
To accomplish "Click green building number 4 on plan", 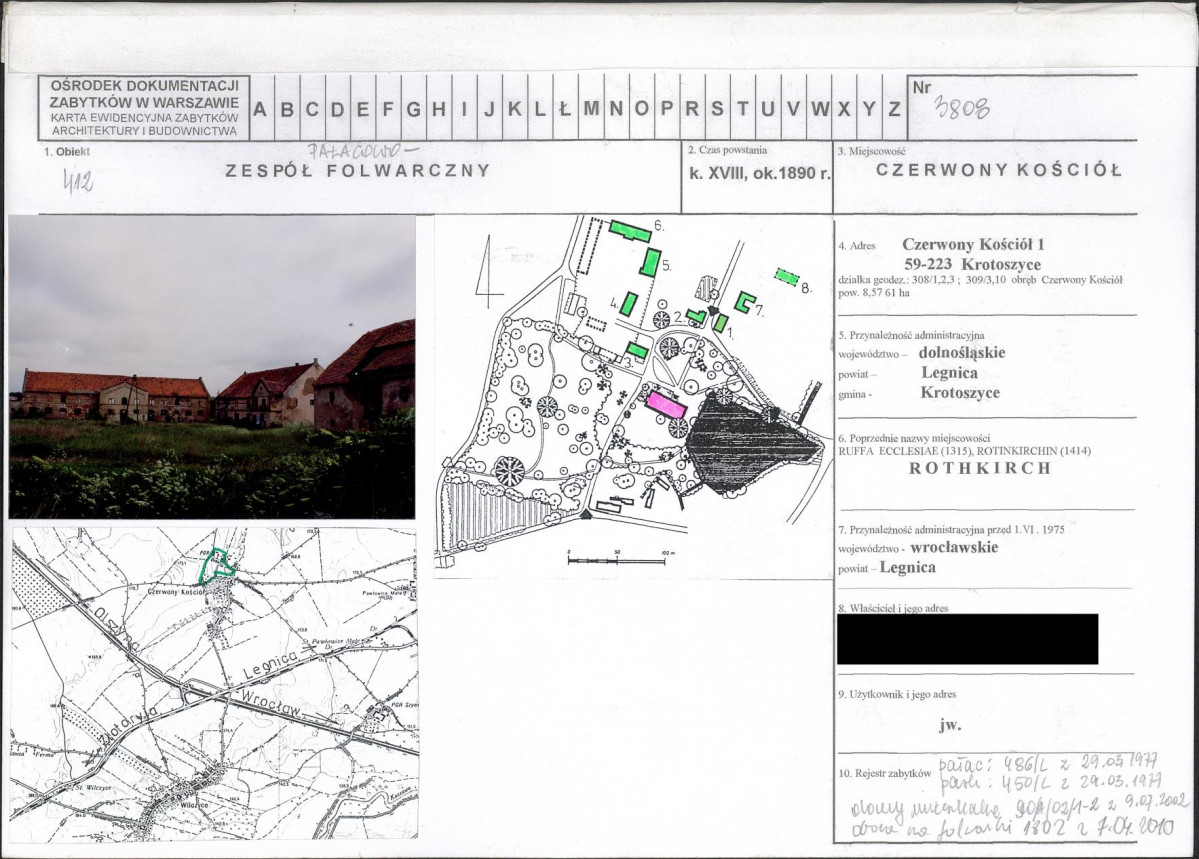I will 629,304.
